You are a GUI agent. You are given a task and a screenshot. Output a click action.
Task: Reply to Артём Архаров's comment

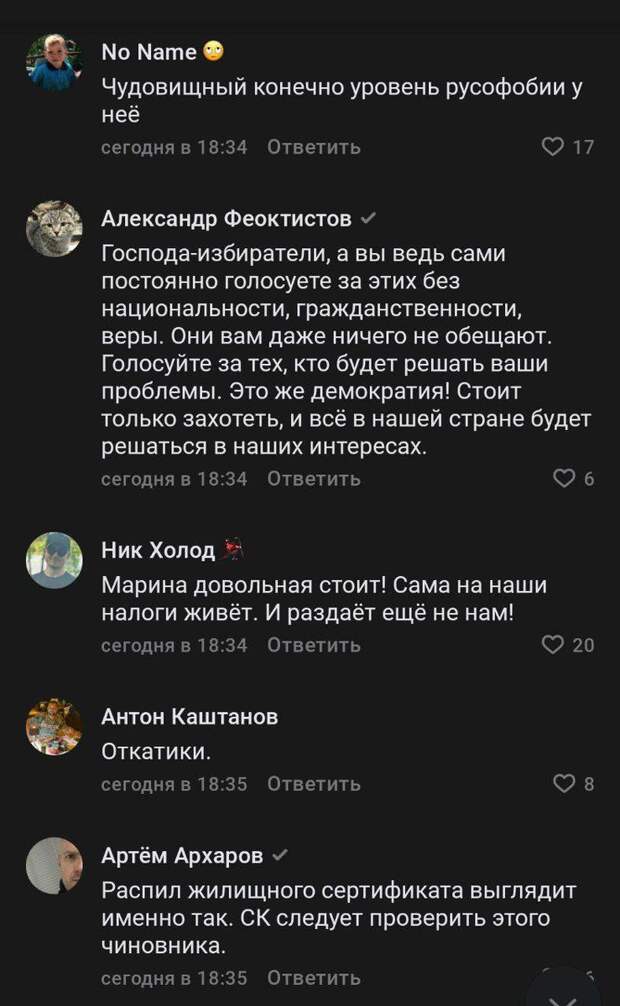[x=314, y=977]
